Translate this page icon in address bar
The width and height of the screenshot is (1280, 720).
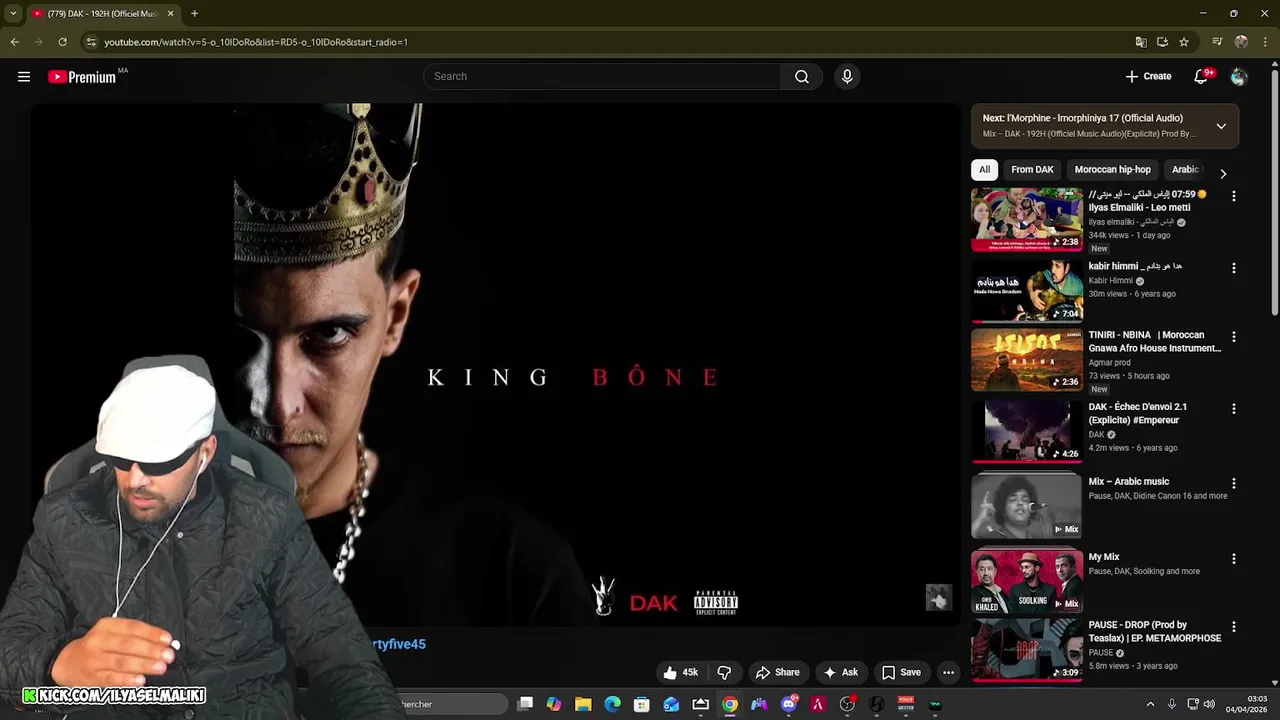1141,42
